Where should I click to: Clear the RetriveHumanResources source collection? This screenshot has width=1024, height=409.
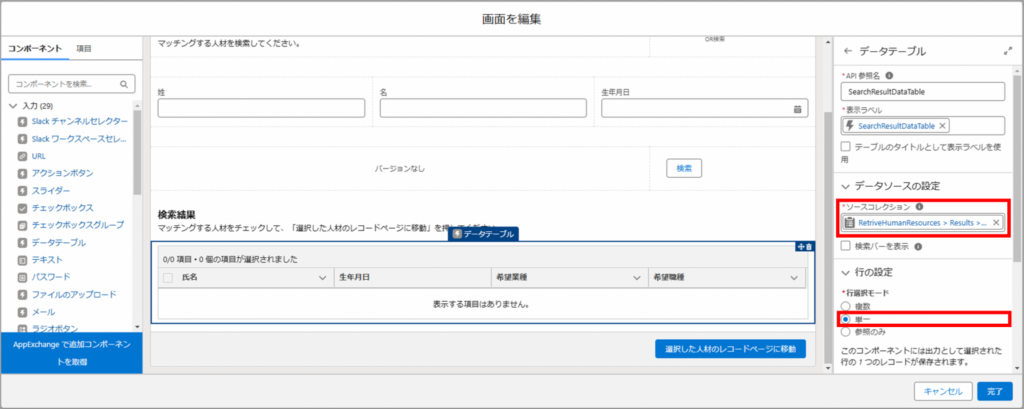coord(996,222)
